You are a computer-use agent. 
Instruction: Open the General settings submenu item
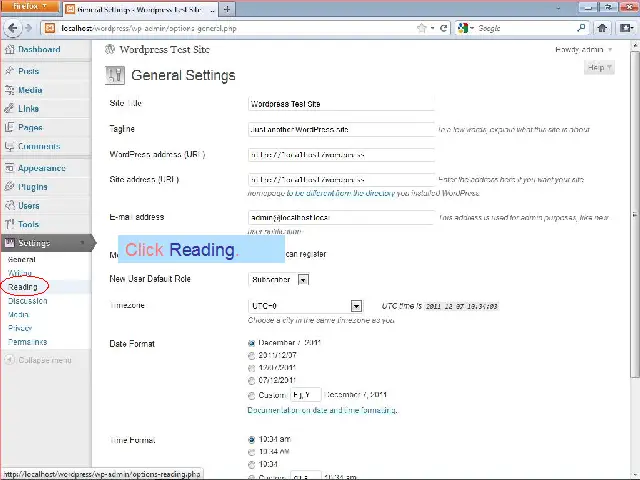(x=22, y=260)
